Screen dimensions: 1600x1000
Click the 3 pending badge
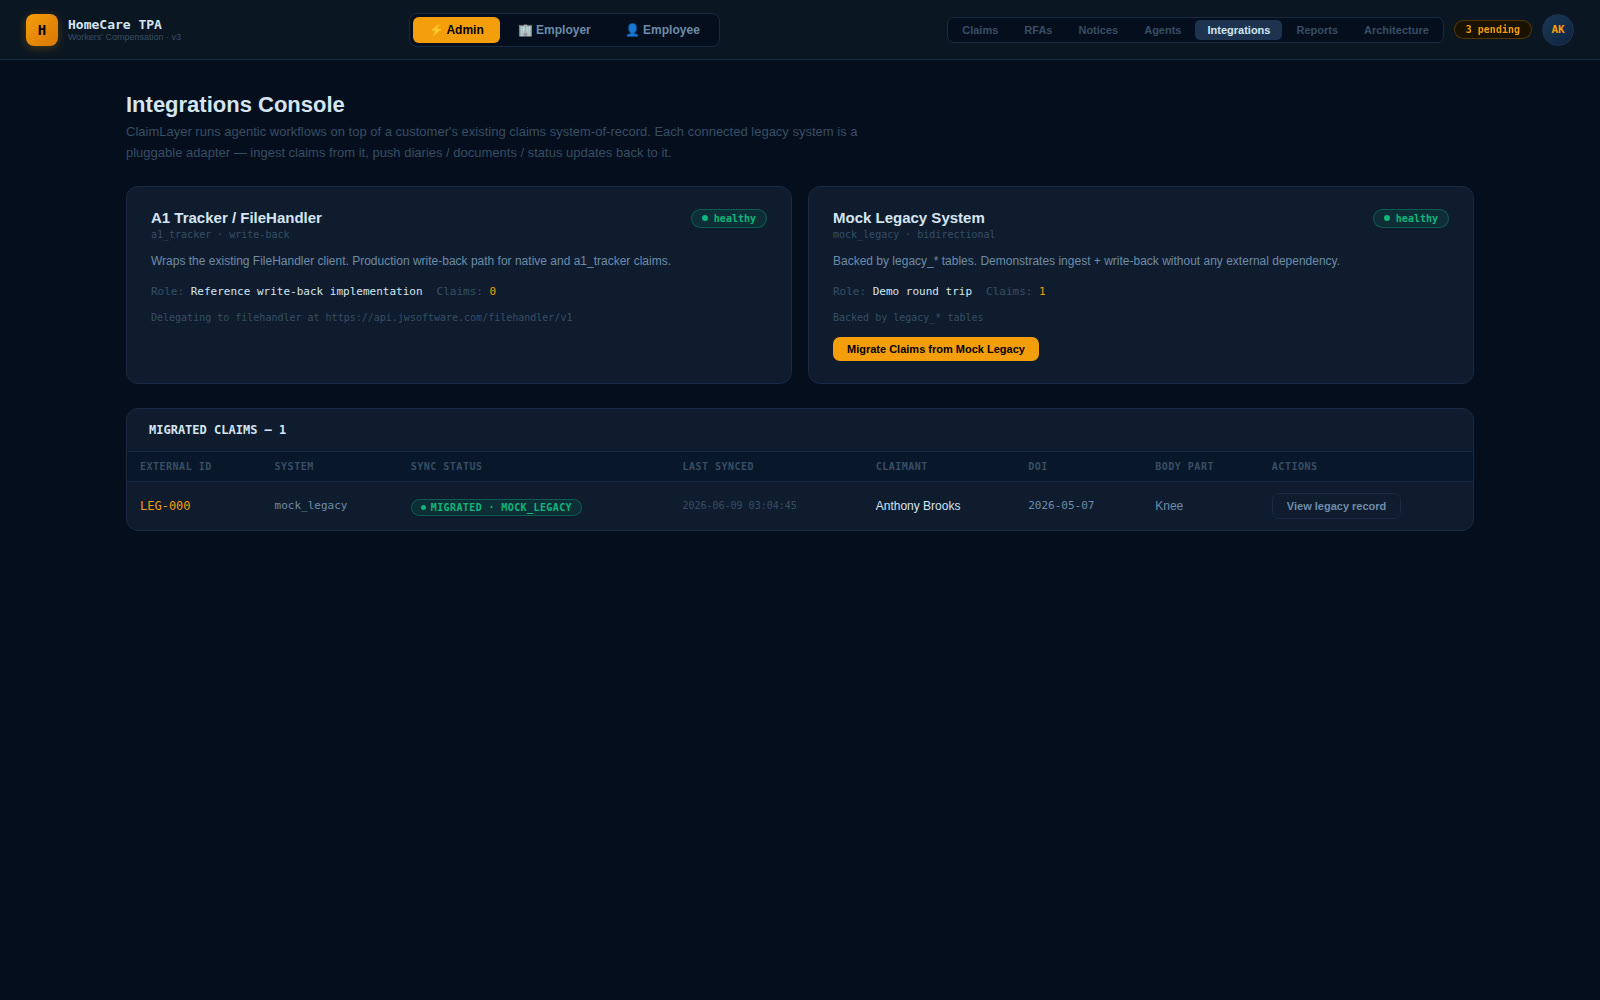pyautogui.click(x=1492, y=30)
